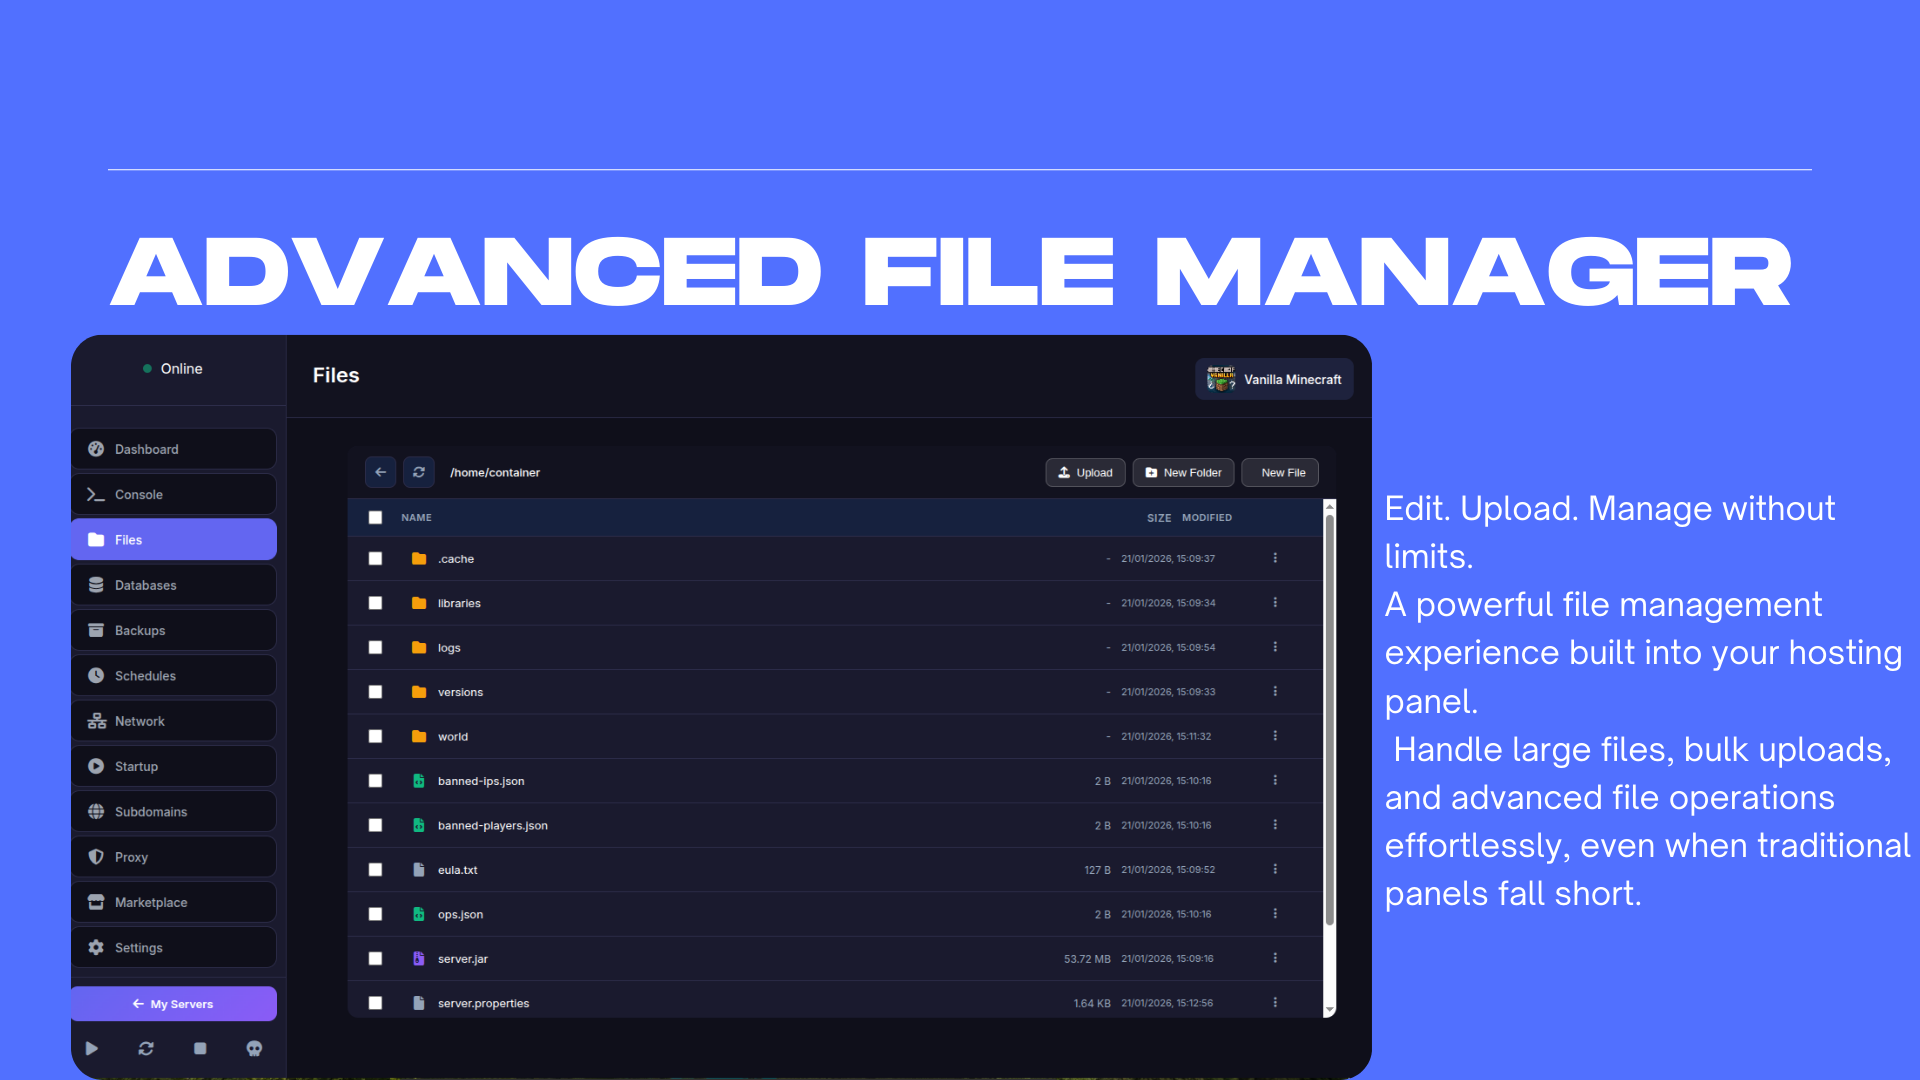This screenshot has height=1080, width=1920.
Task: Click the world folder icon
Action: coord(419,736)
